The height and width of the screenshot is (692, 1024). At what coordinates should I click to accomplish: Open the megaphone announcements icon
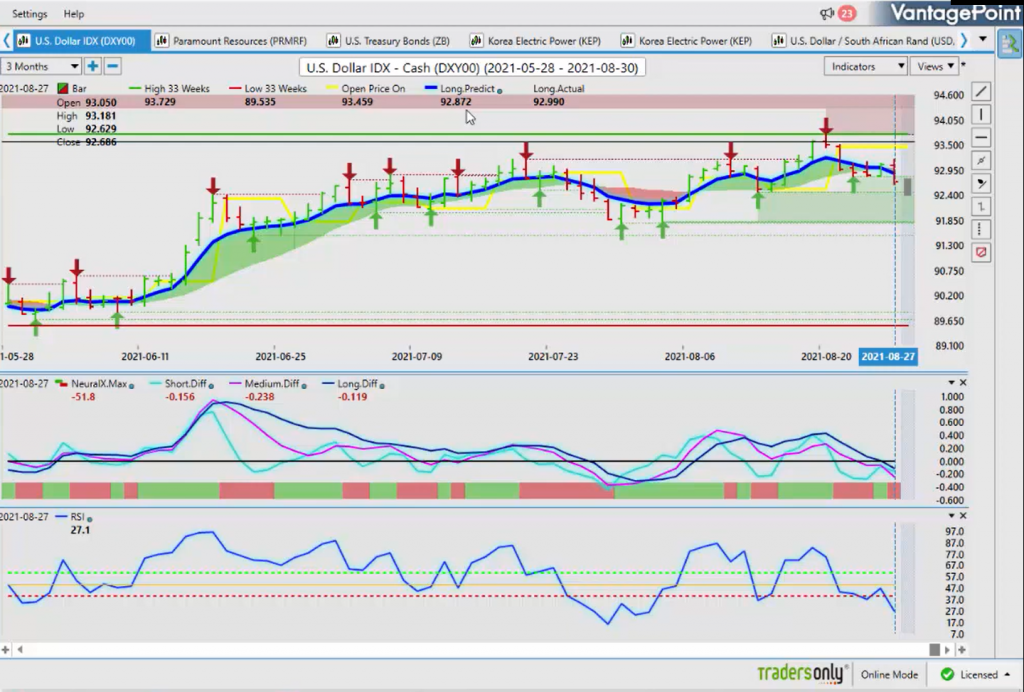pos(827,13)
